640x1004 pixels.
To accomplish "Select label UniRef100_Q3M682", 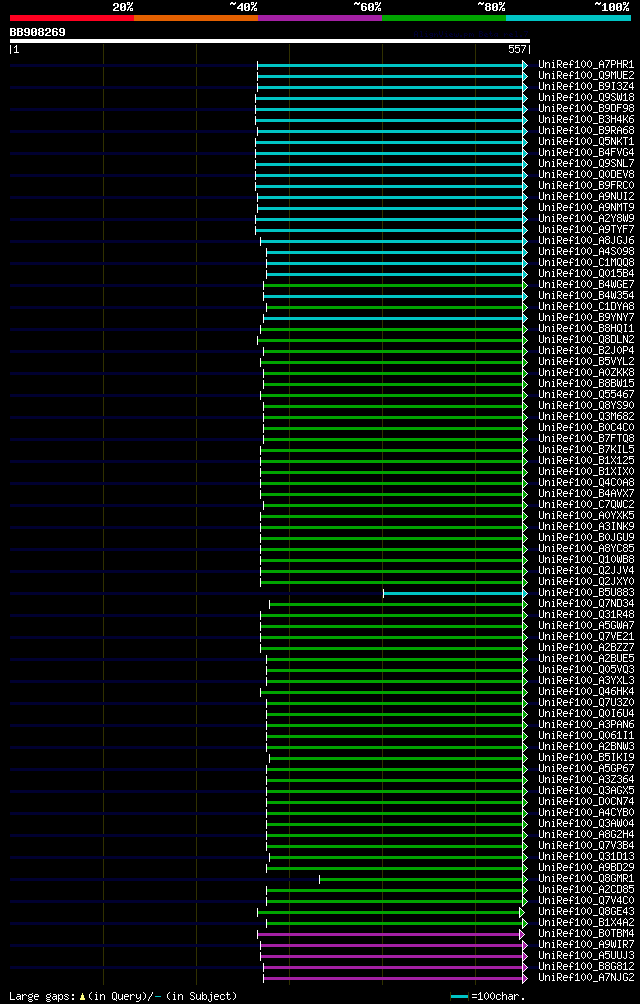I will point(586,417).
